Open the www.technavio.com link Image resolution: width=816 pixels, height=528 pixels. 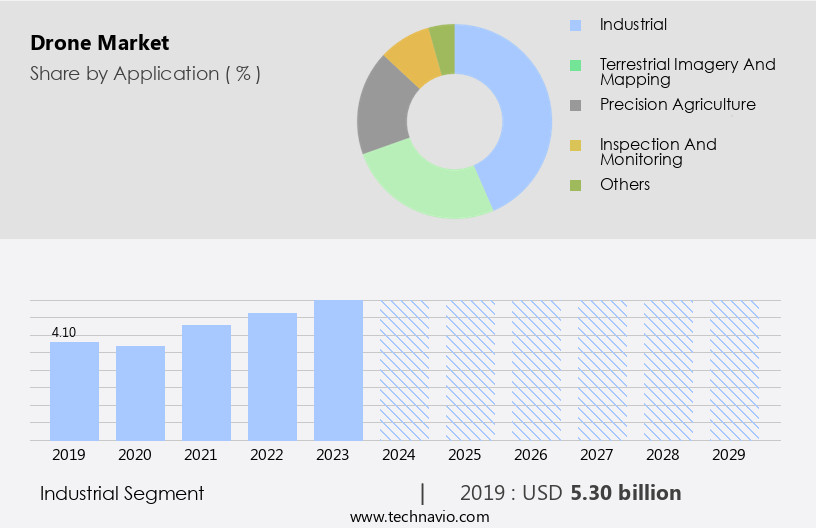click(419, 517)
